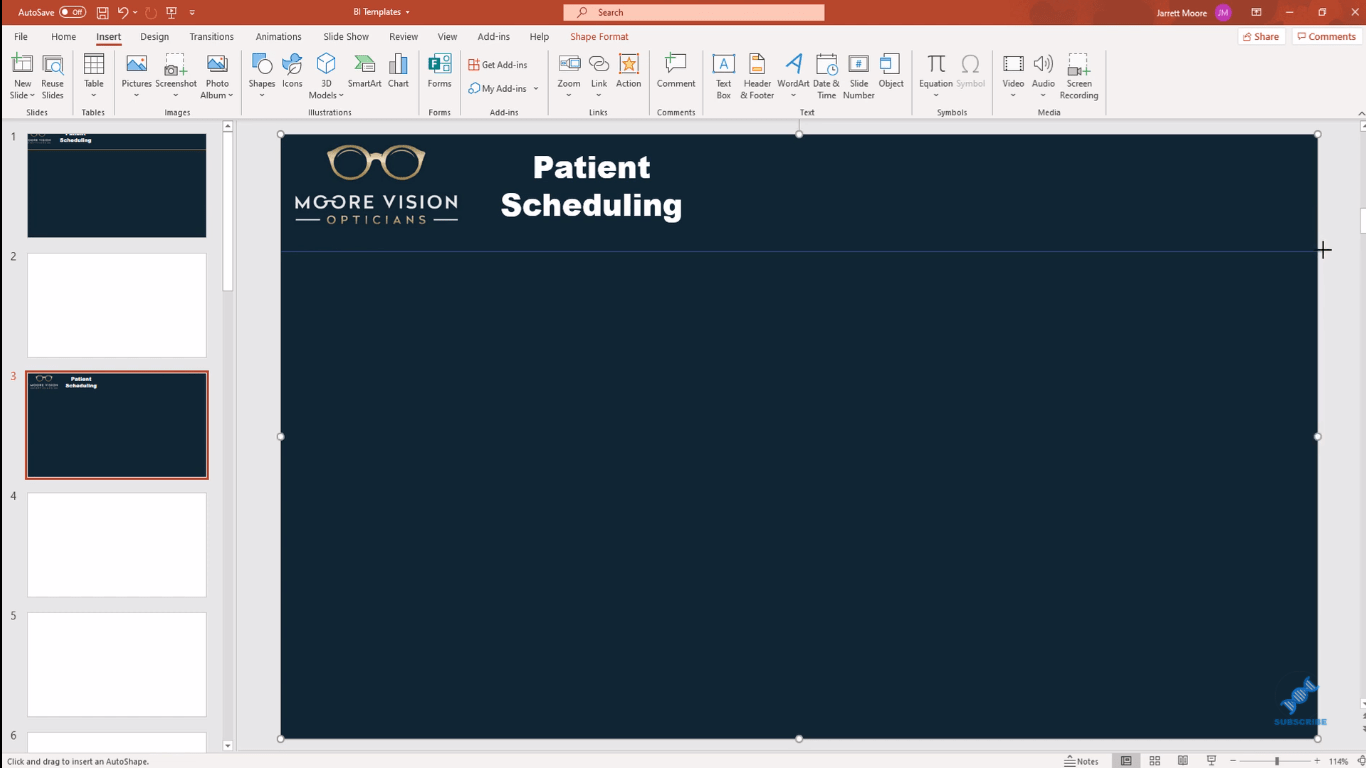
Task: Click the Patient Scheduling title on the slide
Action: [591, 186]
